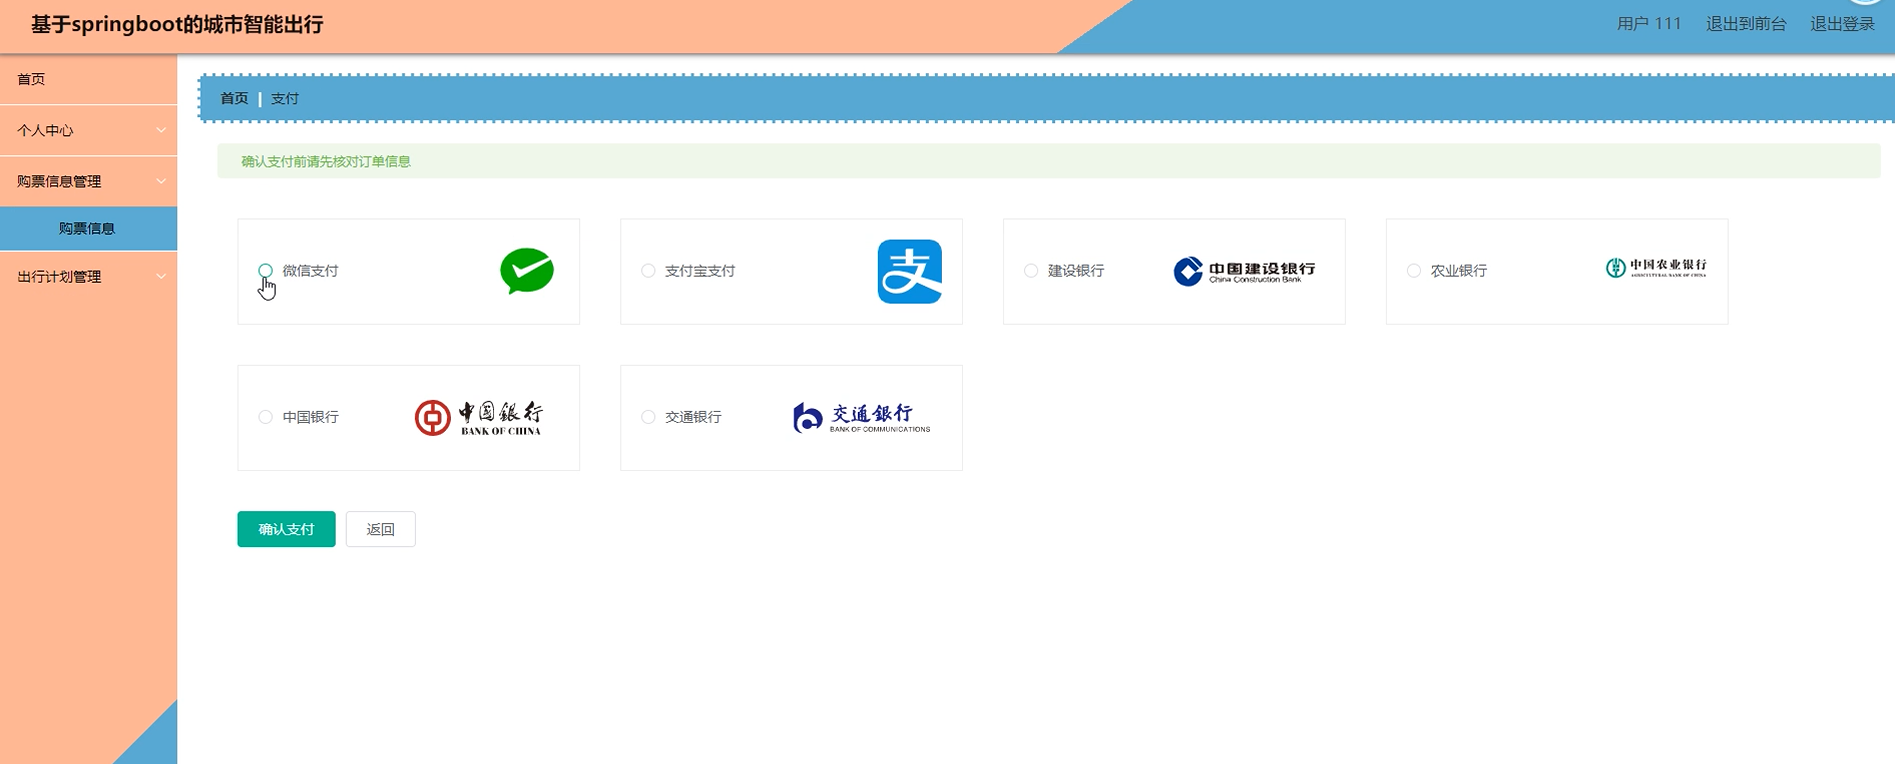The height and width of the screenshot is (764, 1895).
Task: Click the Alipay blue logo
Action: [910, 271]
